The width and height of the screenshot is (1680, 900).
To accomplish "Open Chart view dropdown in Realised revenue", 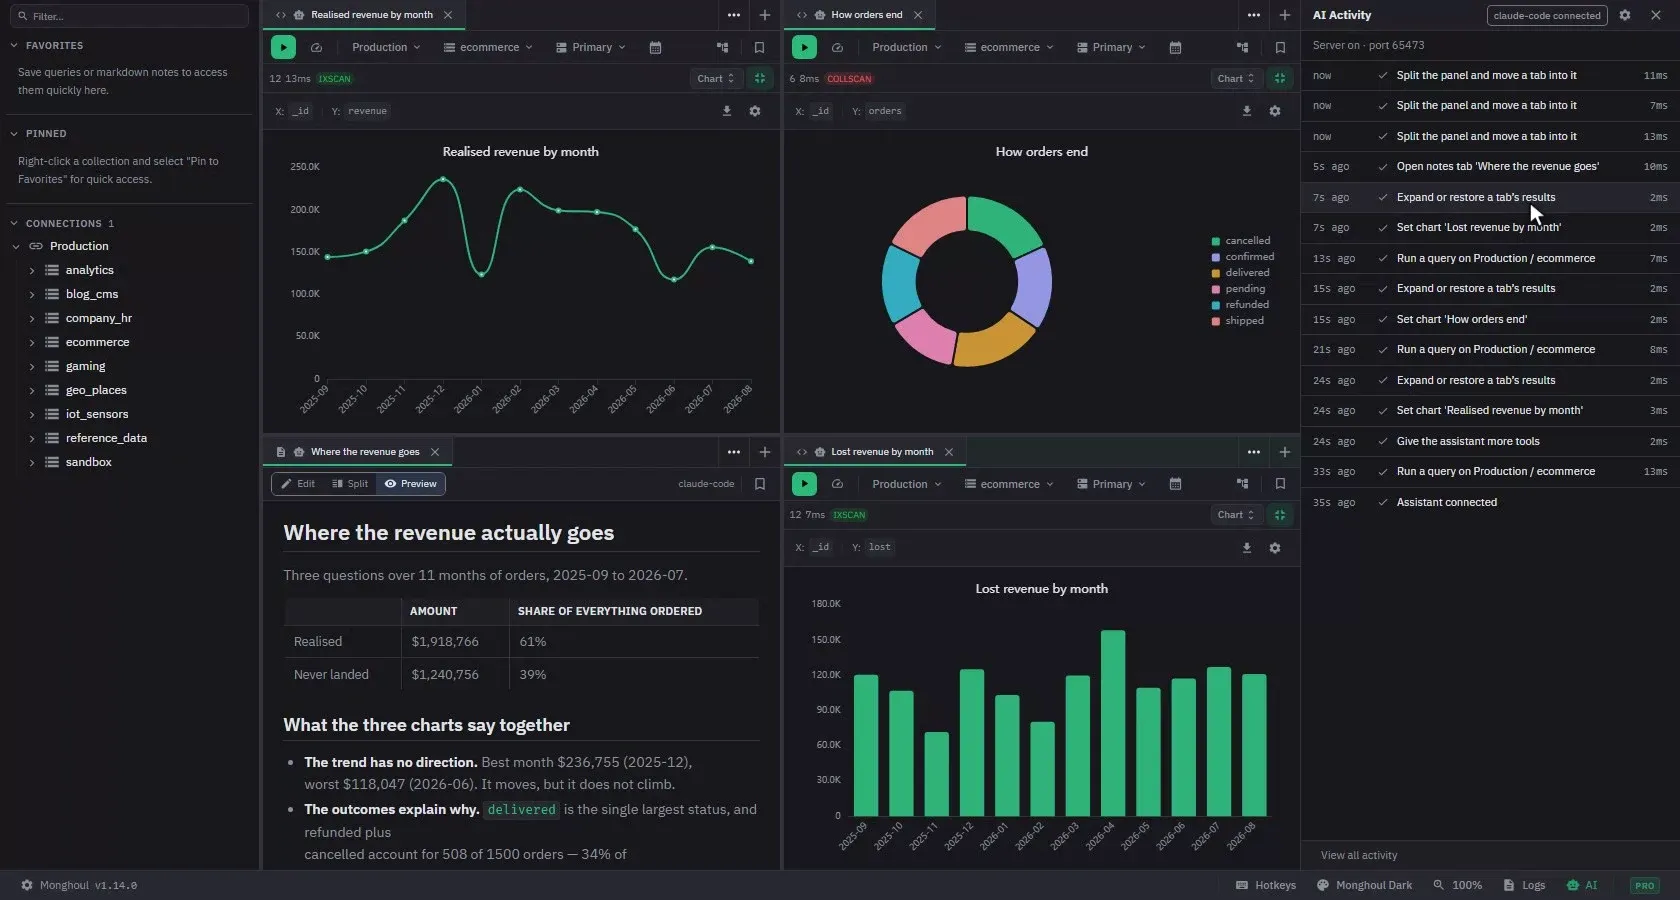I will point(716,79).
